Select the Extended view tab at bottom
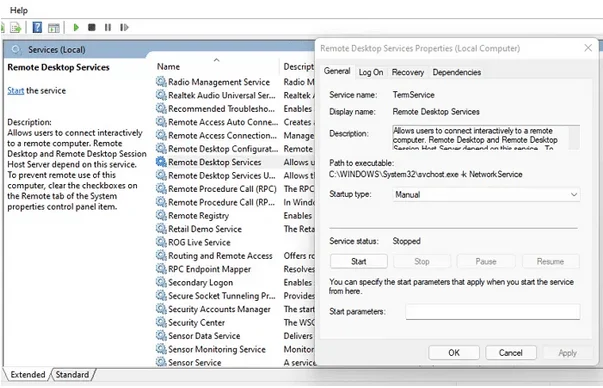This screenshot has height=388, width=603. (28, 375)
